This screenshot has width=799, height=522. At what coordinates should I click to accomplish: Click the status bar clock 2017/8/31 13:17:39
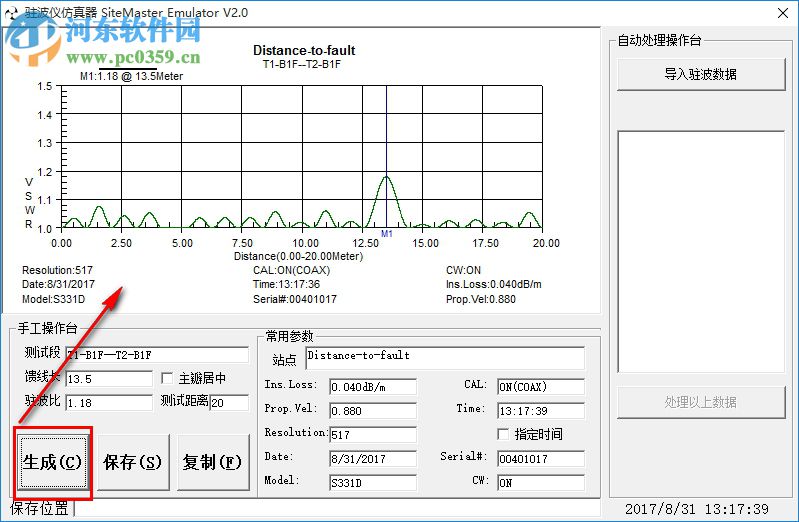[697, 509]
